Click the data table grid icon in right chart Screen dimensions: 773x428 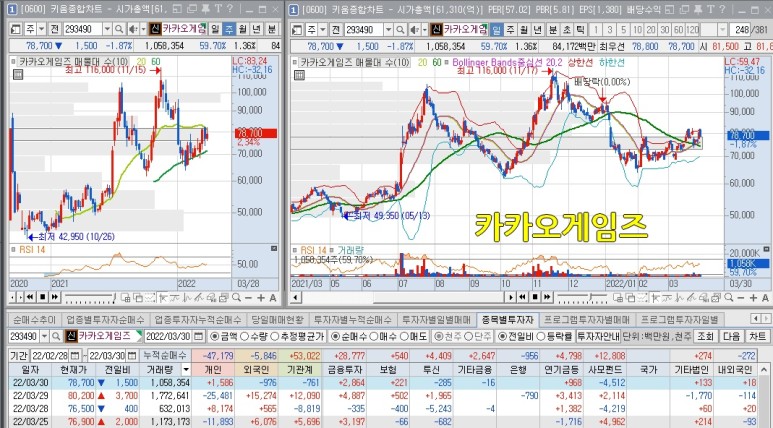(299, 75)
